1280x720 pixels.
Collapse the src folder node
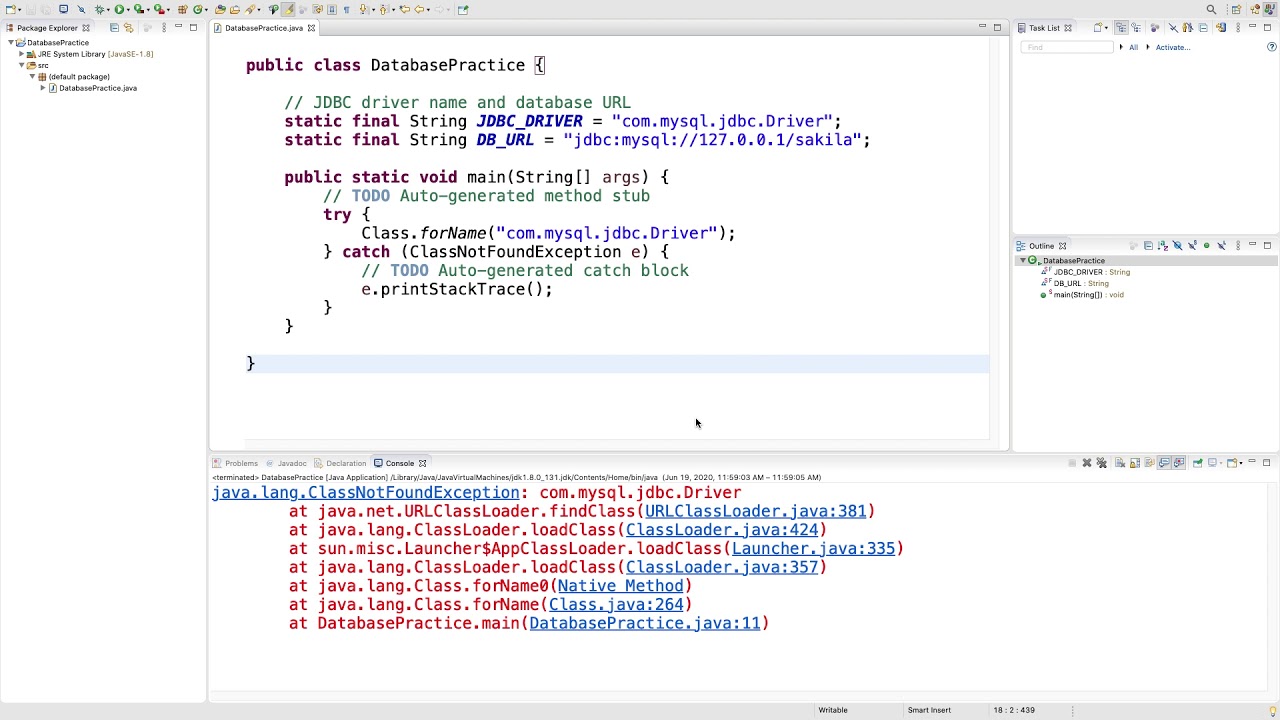tap(21, 65)
